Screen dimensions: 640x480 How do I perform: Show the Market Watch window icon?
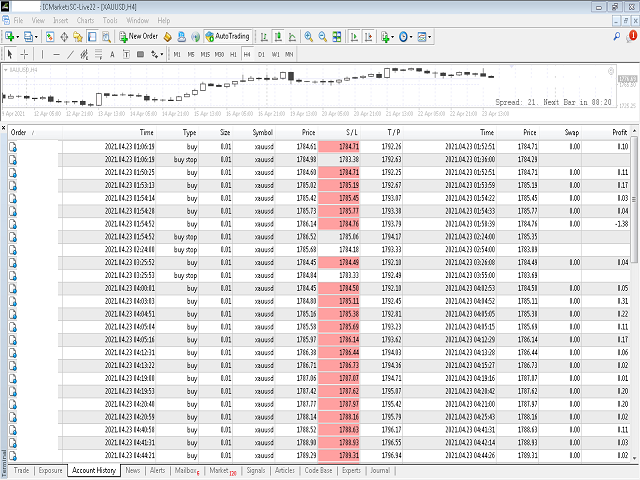(50, 37)
